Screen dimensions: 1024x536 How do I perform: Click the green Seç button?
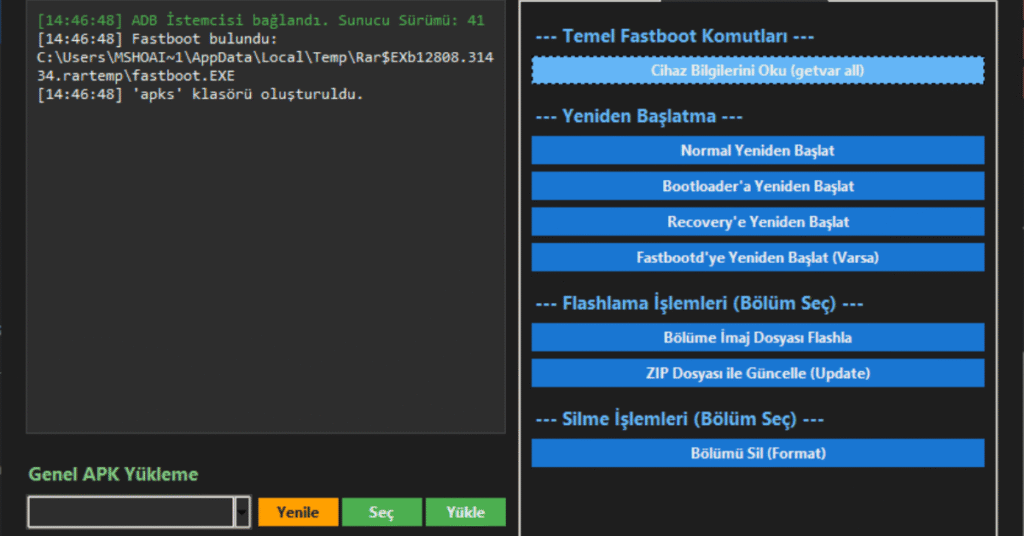click(x=382, y=512)
